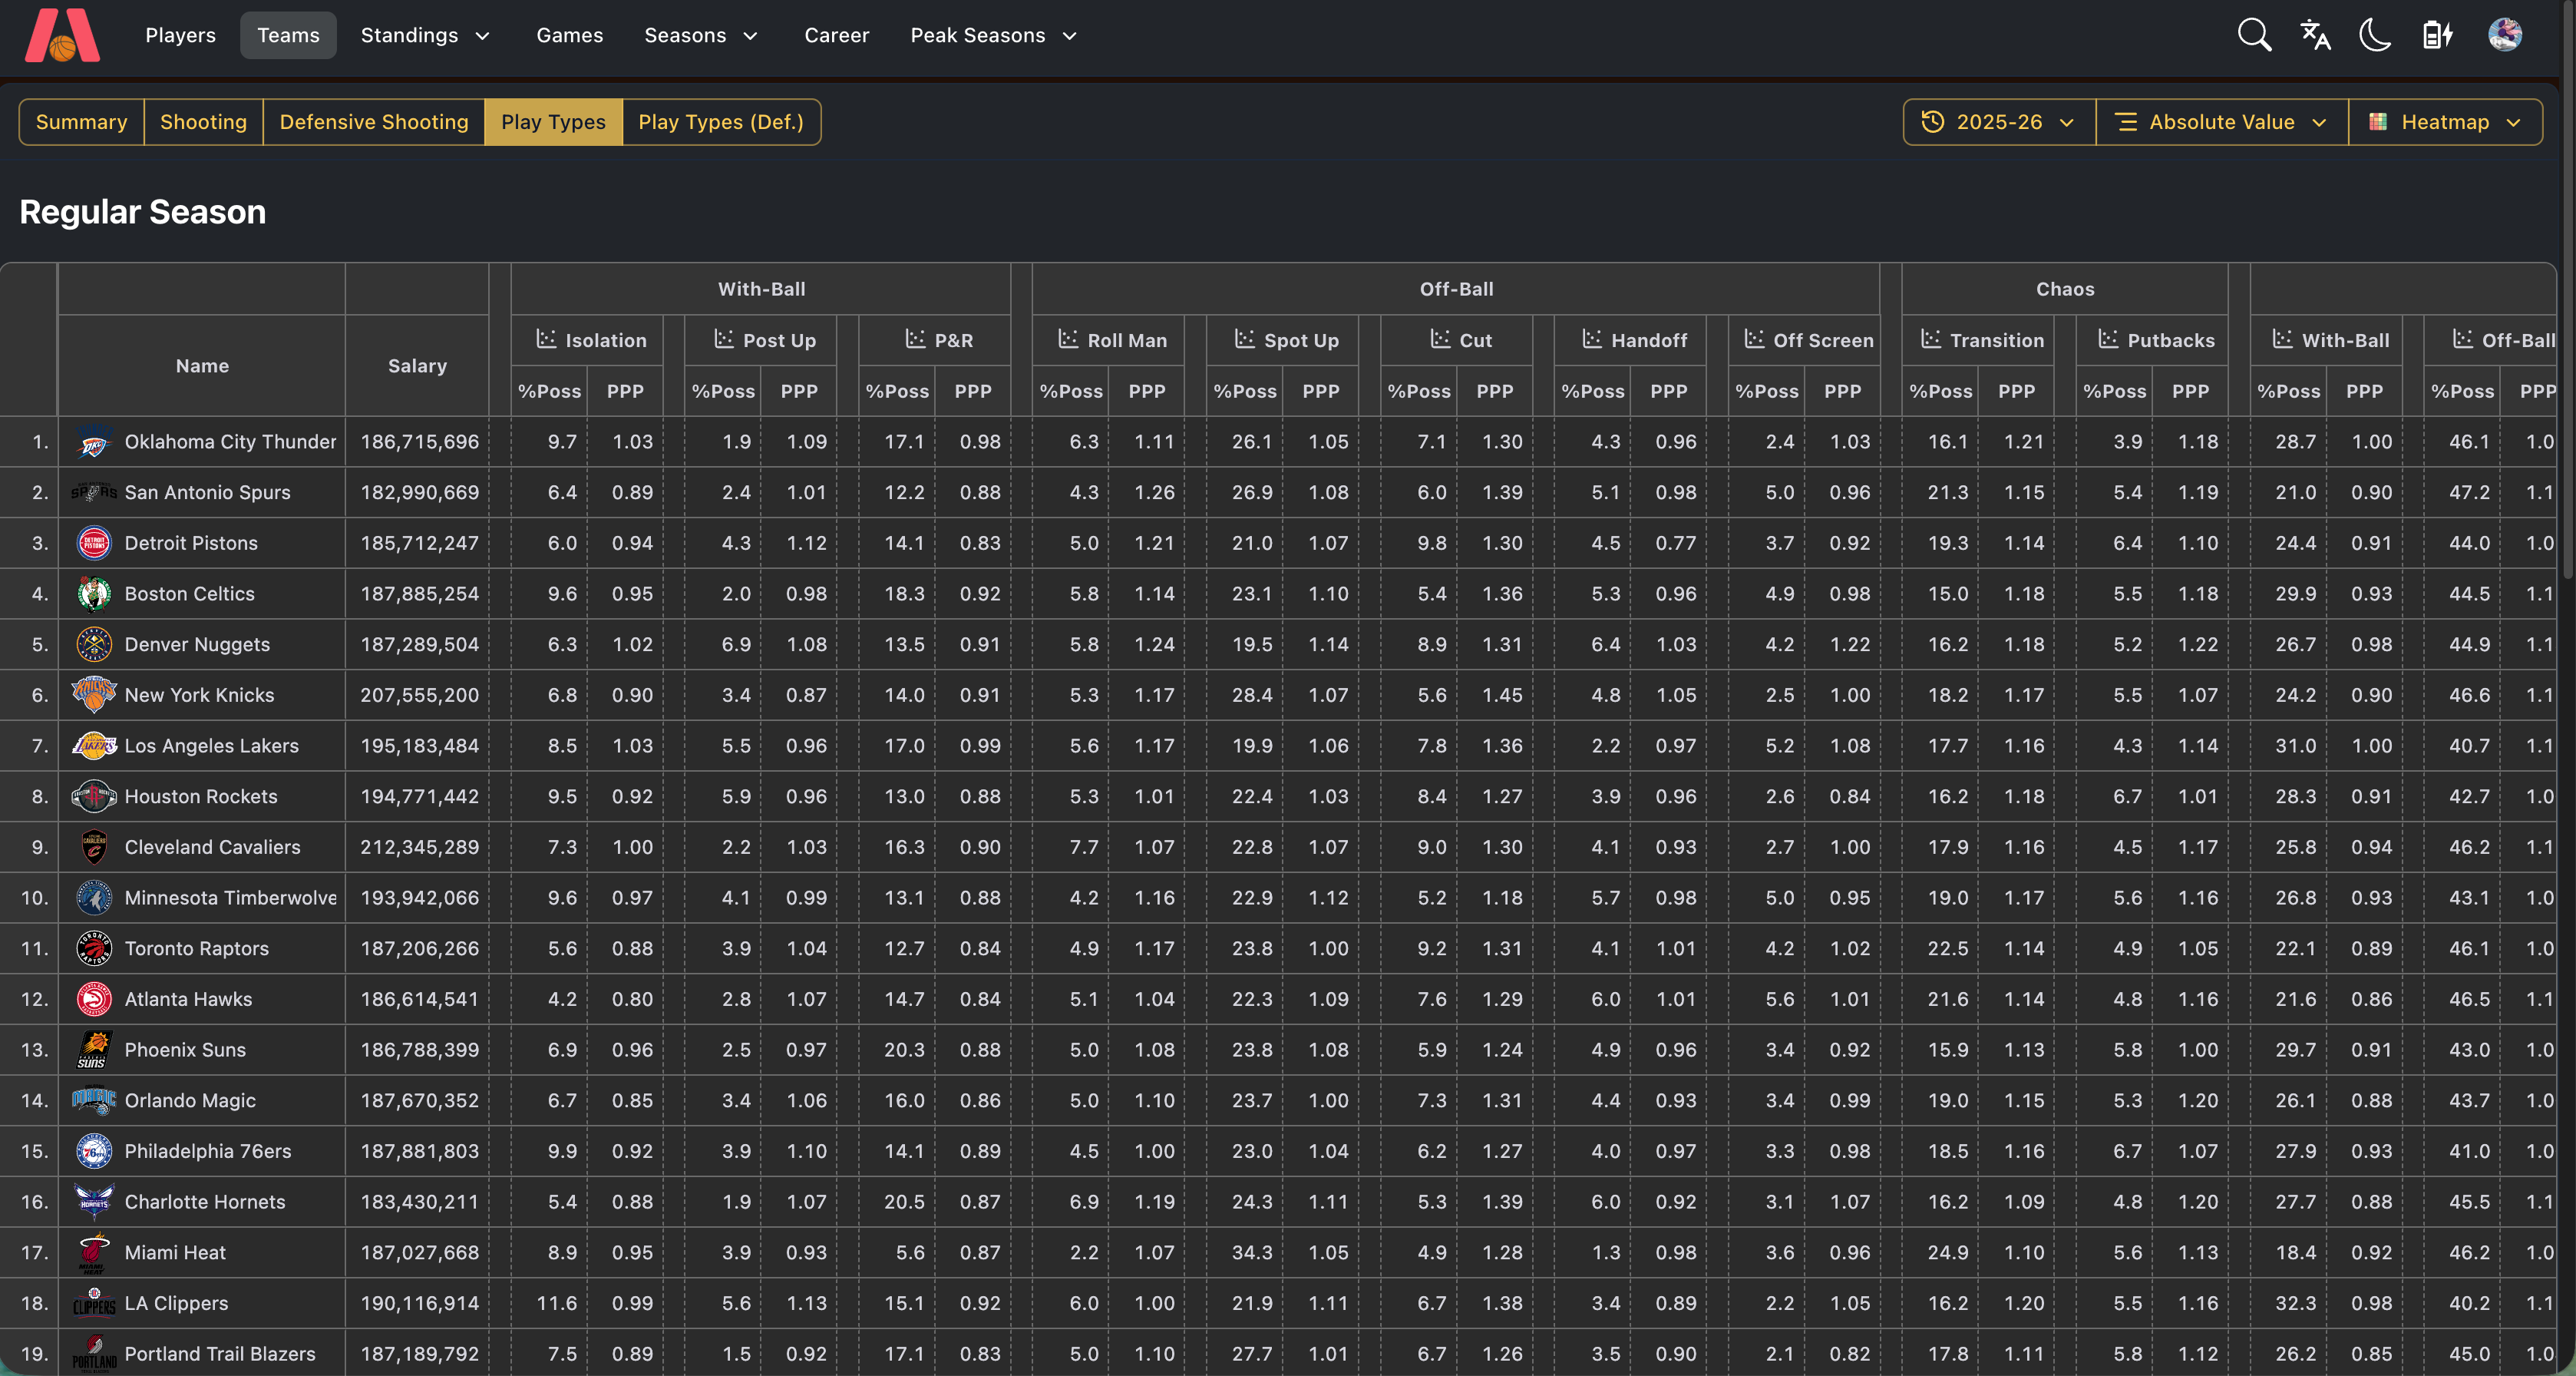The height and width of the screenshot is (1376, 2576).
Task: Click the Detroit Pistons logo
Action: [x=94, y=543]
